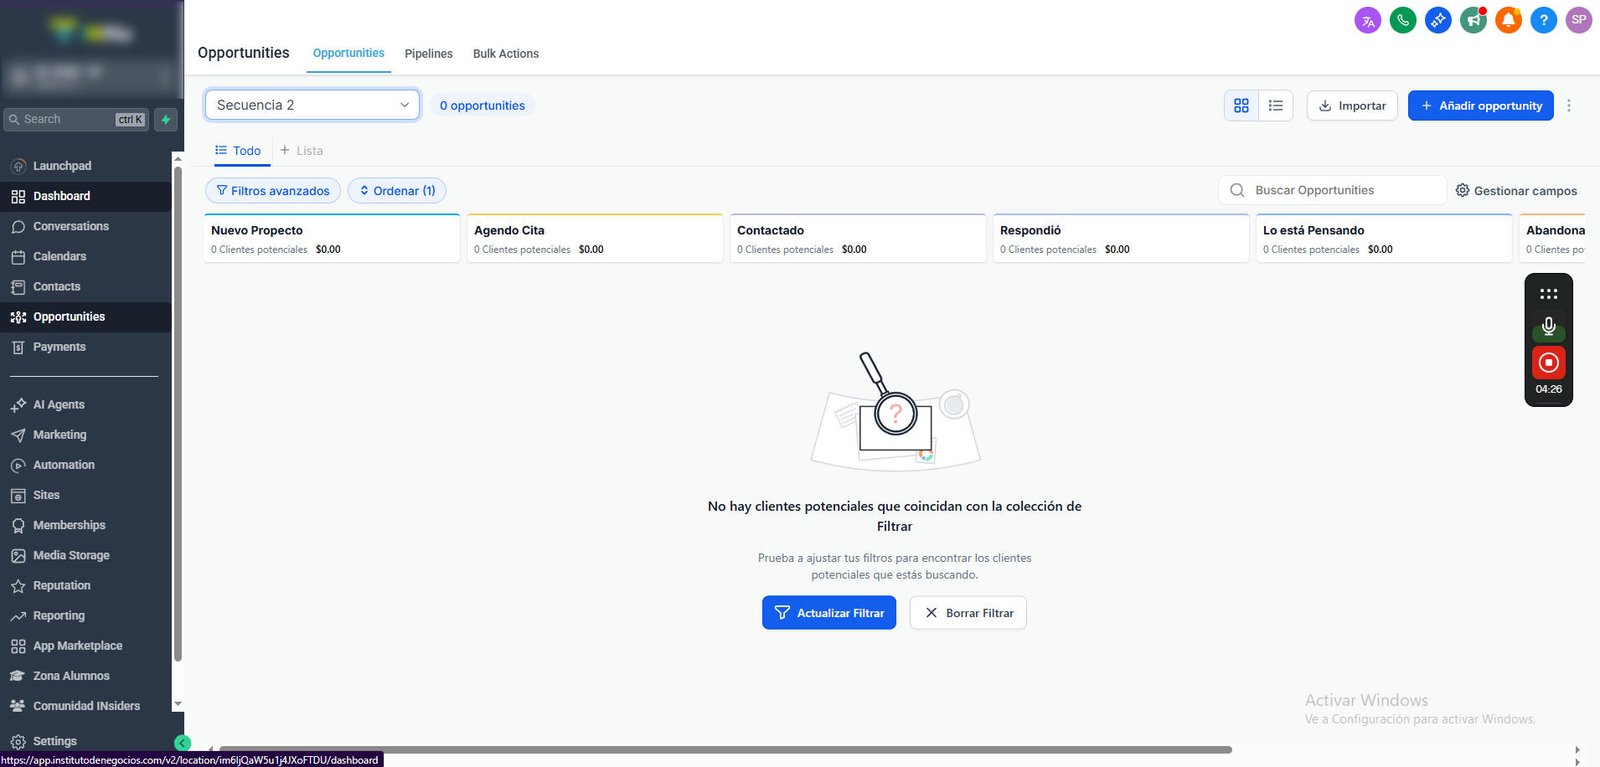Open the Secuencia 2 pipeline dropdown
This screenshot has width=1600, height=767.
312,105
